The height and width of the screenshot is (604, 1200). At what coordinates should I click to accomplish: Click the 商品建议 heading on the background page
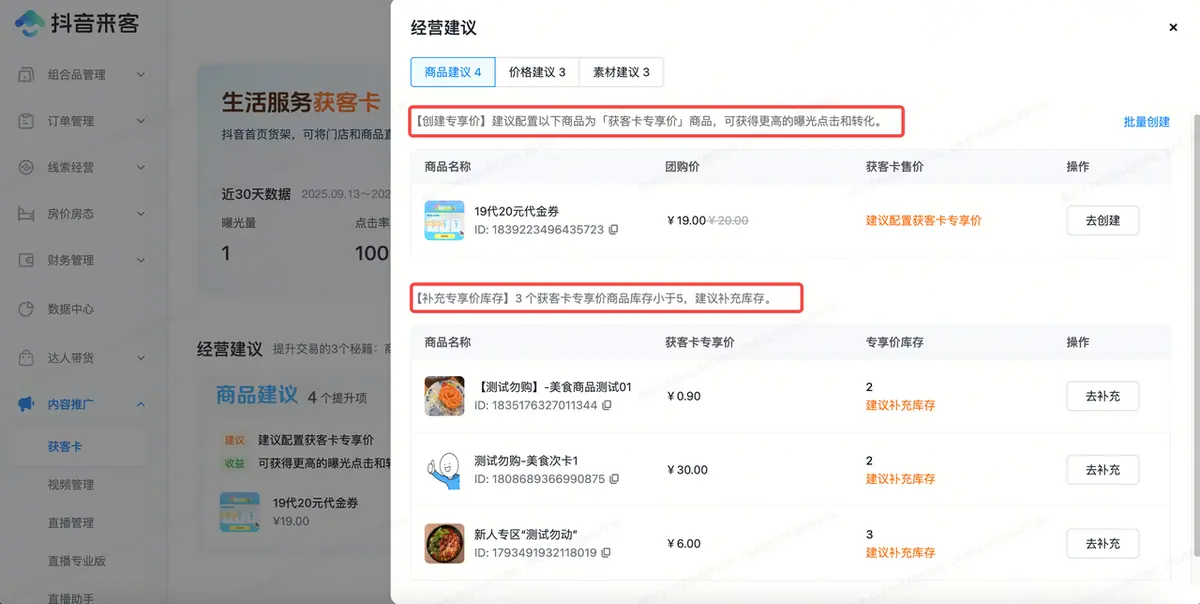click(x=257, y=396)
